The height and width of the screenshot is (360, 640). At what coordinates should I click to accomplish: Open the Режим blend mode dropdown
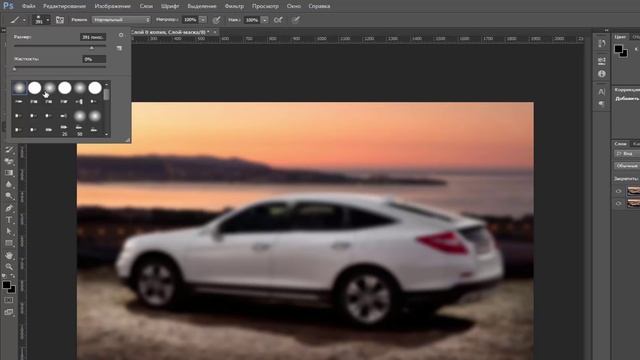point(121,20)
